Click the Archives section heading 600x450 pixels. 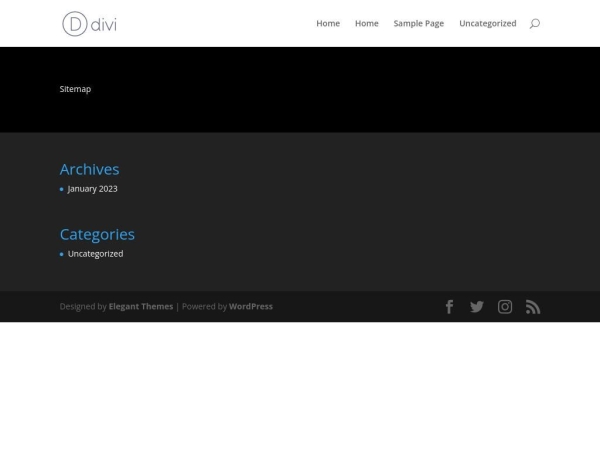(89, 169)
